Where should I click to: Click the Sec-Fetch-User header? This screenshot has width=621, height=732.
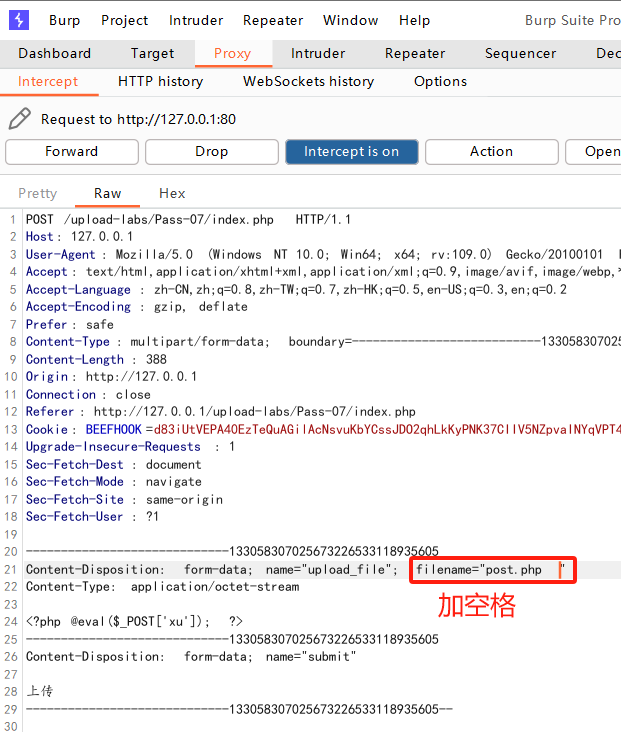(x=92, y=517)
